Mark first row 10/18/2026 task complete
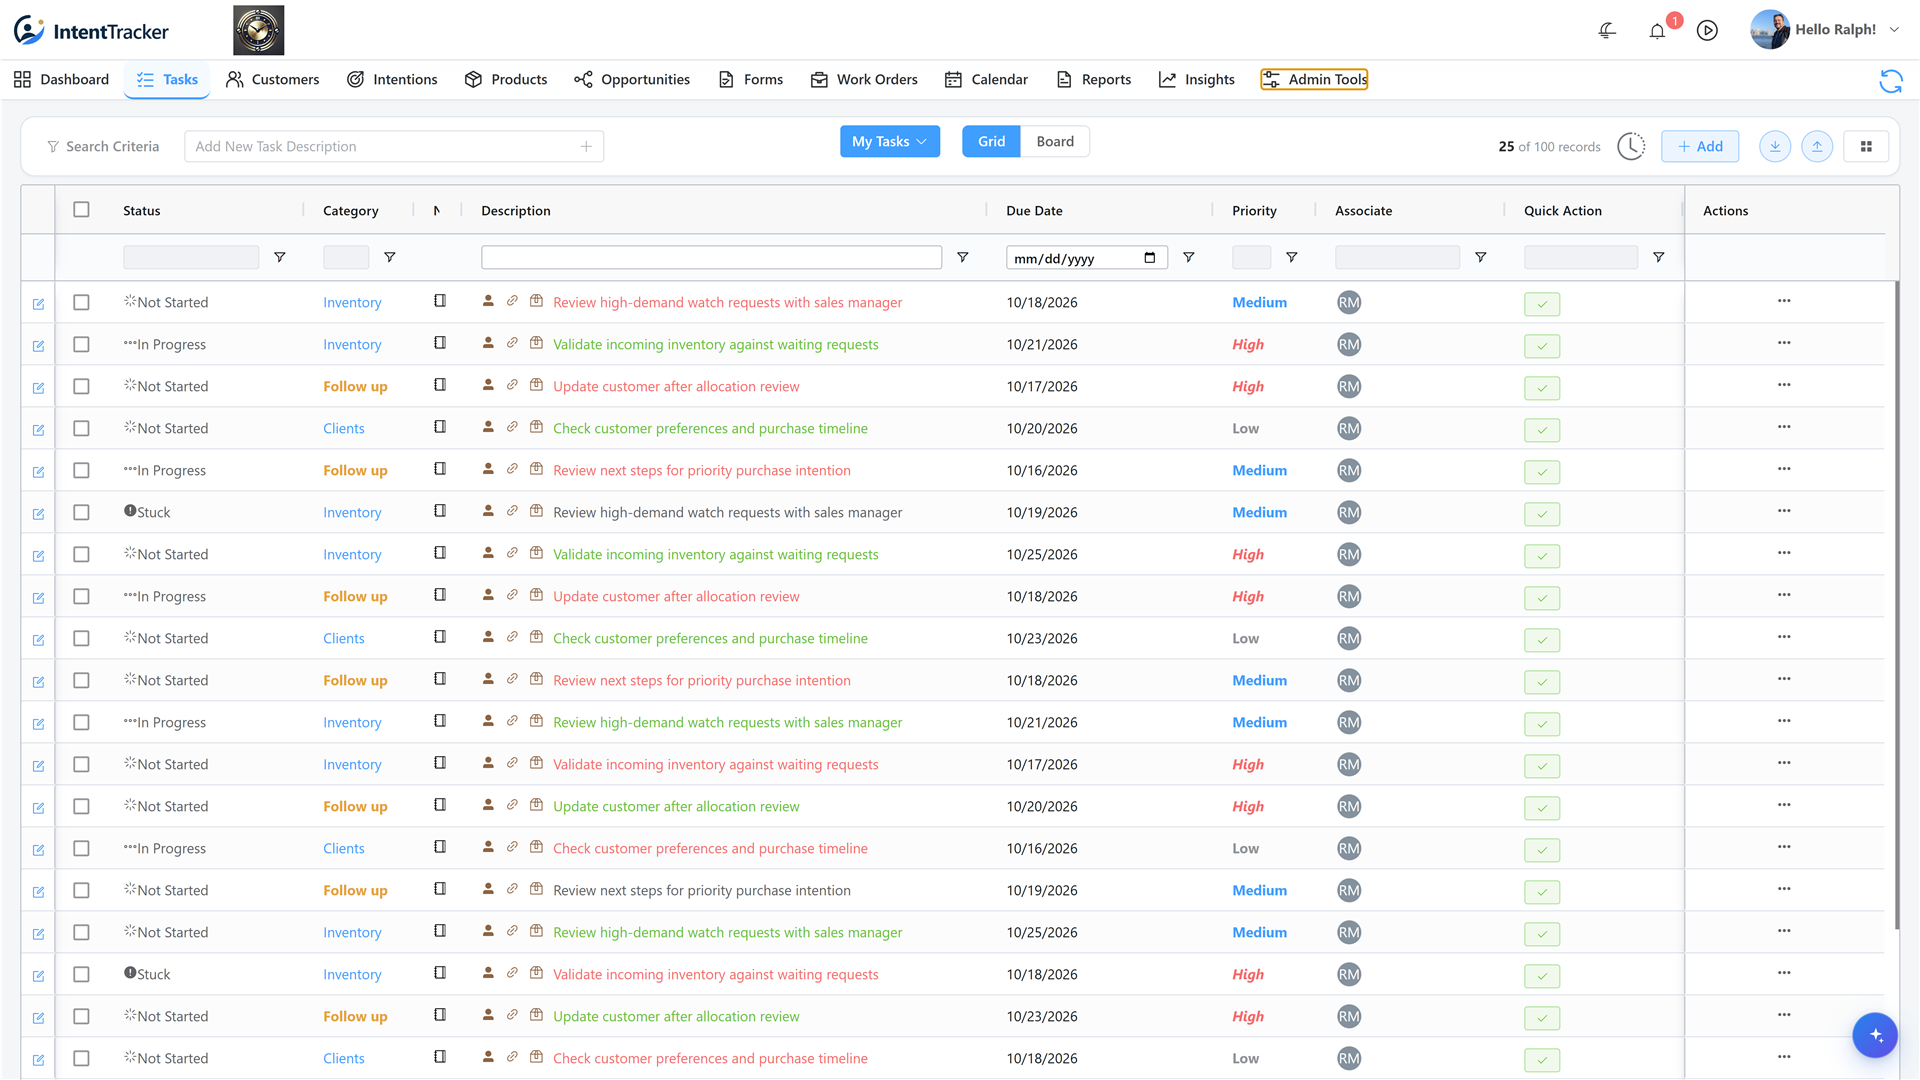 point(1542,304)
